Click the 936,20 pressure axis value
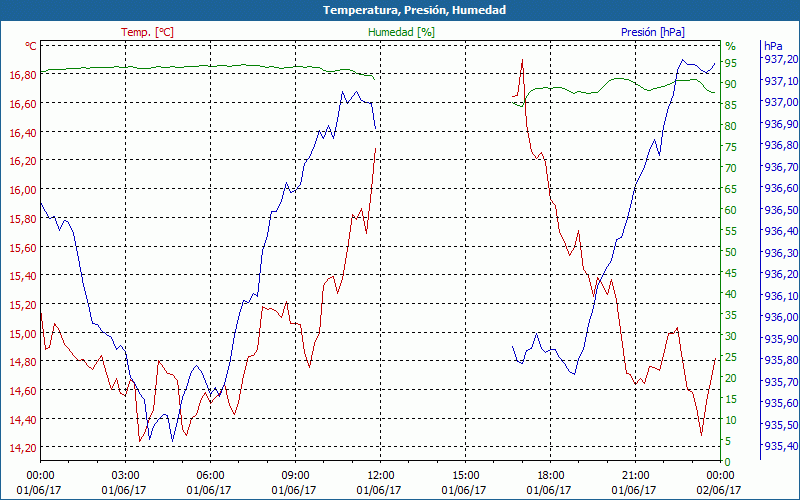 (781, 274)
